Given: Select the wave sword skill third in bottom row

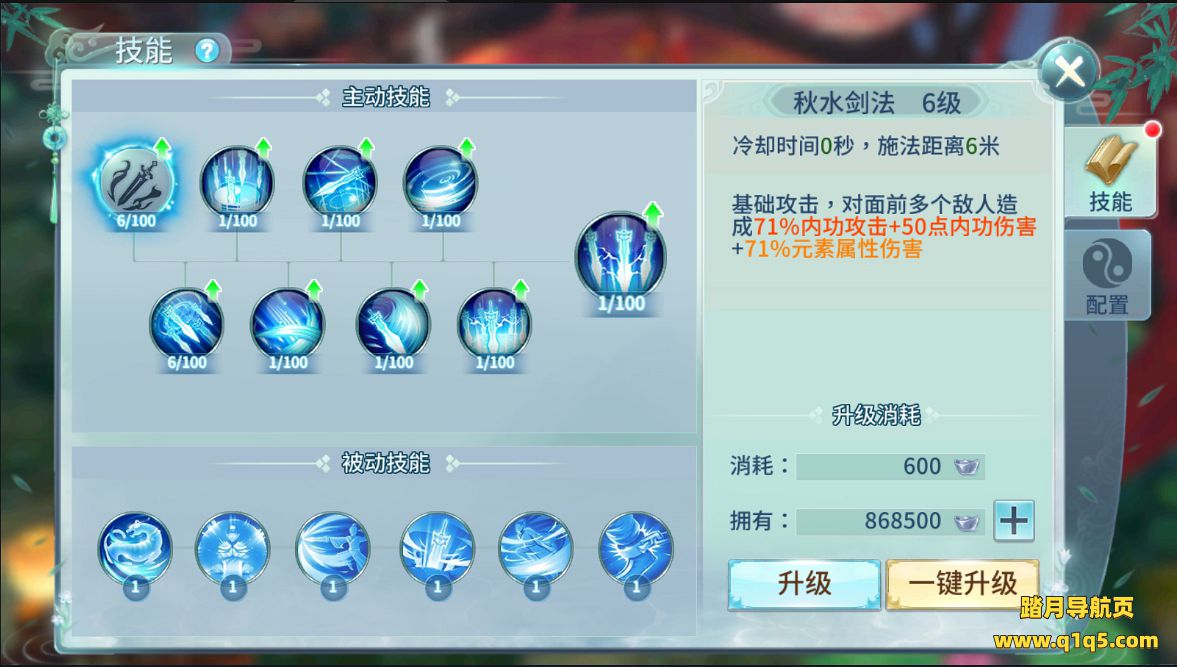Looking at the screenshot, I should pos(393,324).
